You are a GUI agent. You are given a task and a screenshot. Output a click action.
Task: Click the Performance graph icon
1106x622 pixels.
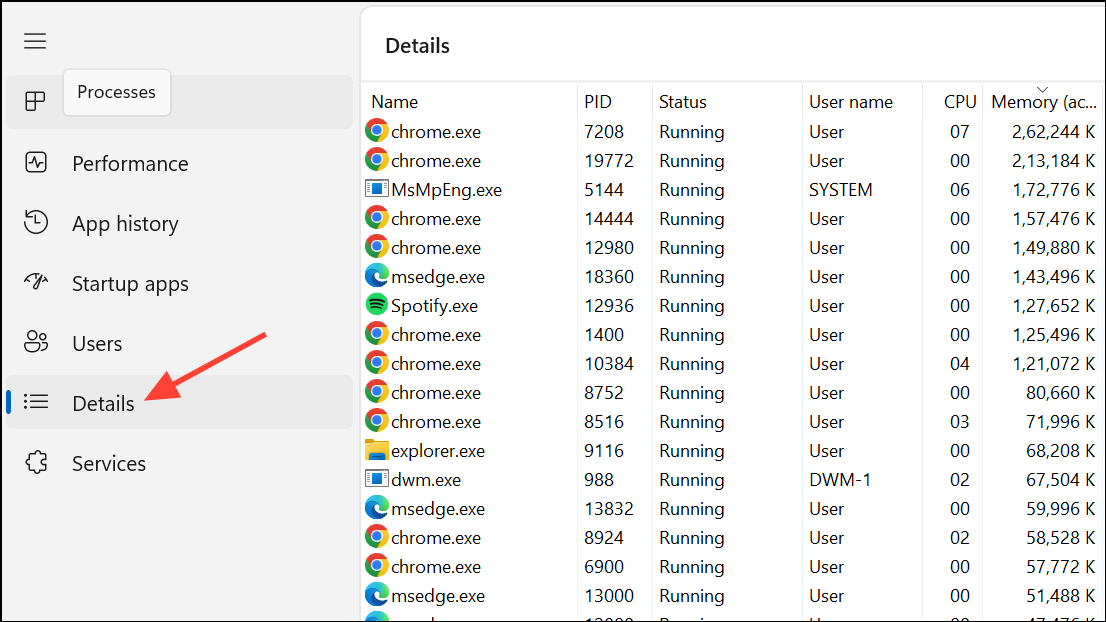(36, 163)
